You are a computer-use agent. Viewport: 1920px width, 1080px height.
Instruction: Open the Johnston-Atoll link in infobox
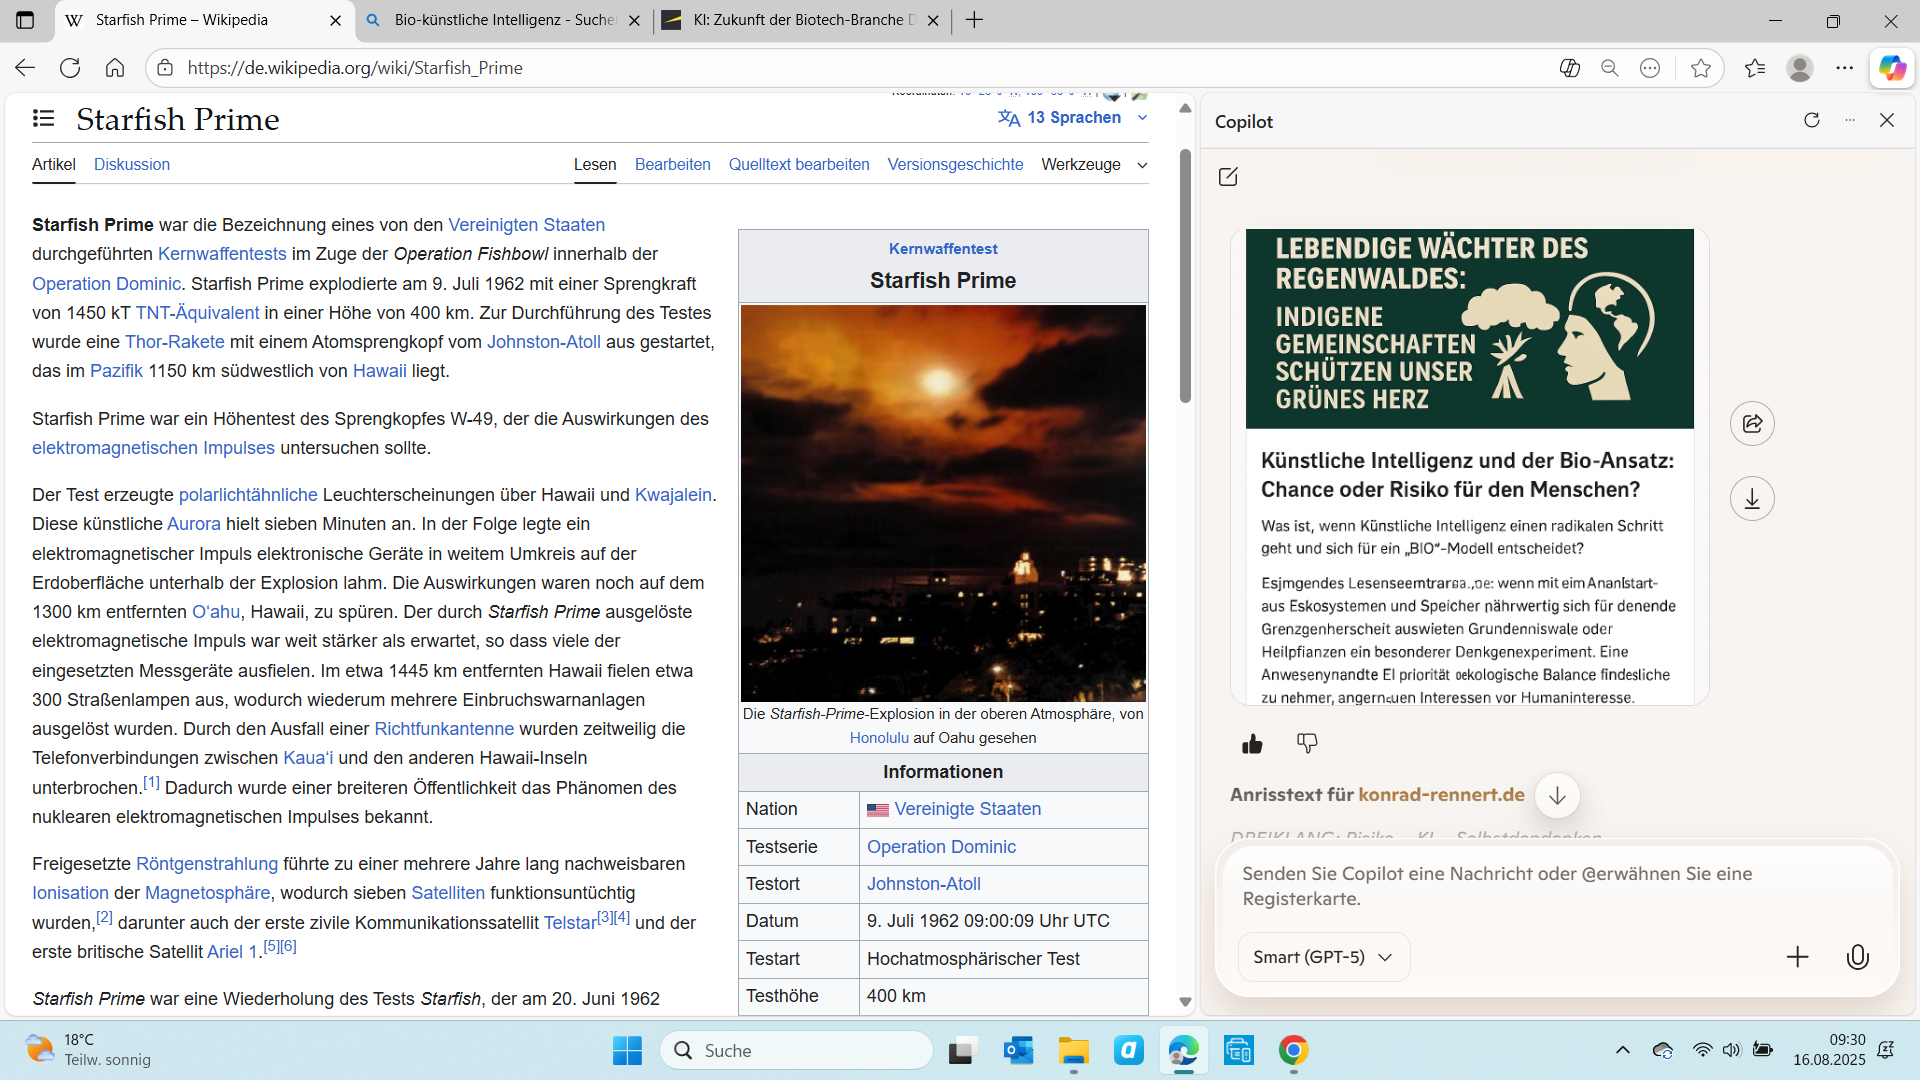923,884
